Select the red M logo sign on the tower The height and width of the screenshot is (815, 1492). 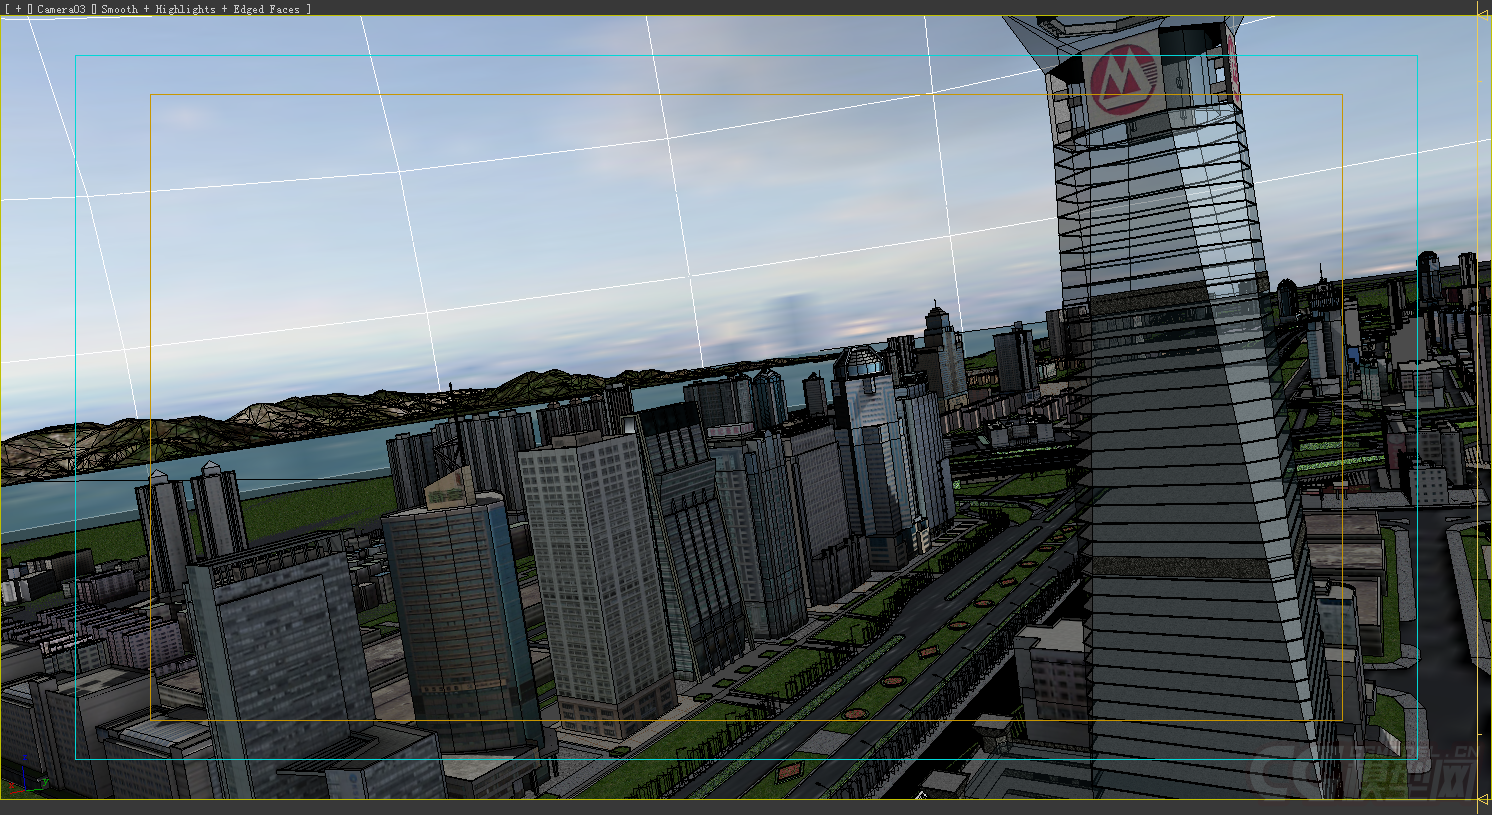pyautogui.click(x=1122, y=81)
